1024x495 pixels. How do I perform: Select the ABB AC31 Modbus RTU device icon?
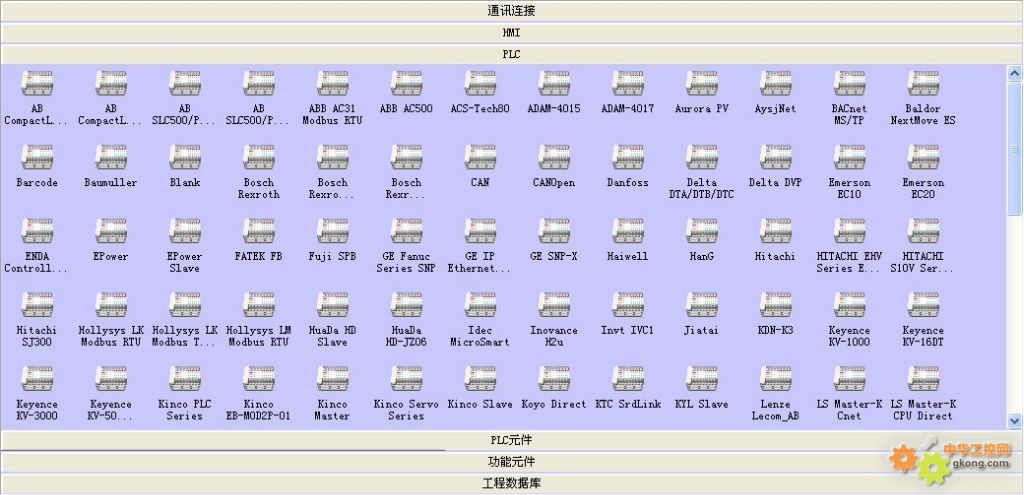tap(332, 84)
